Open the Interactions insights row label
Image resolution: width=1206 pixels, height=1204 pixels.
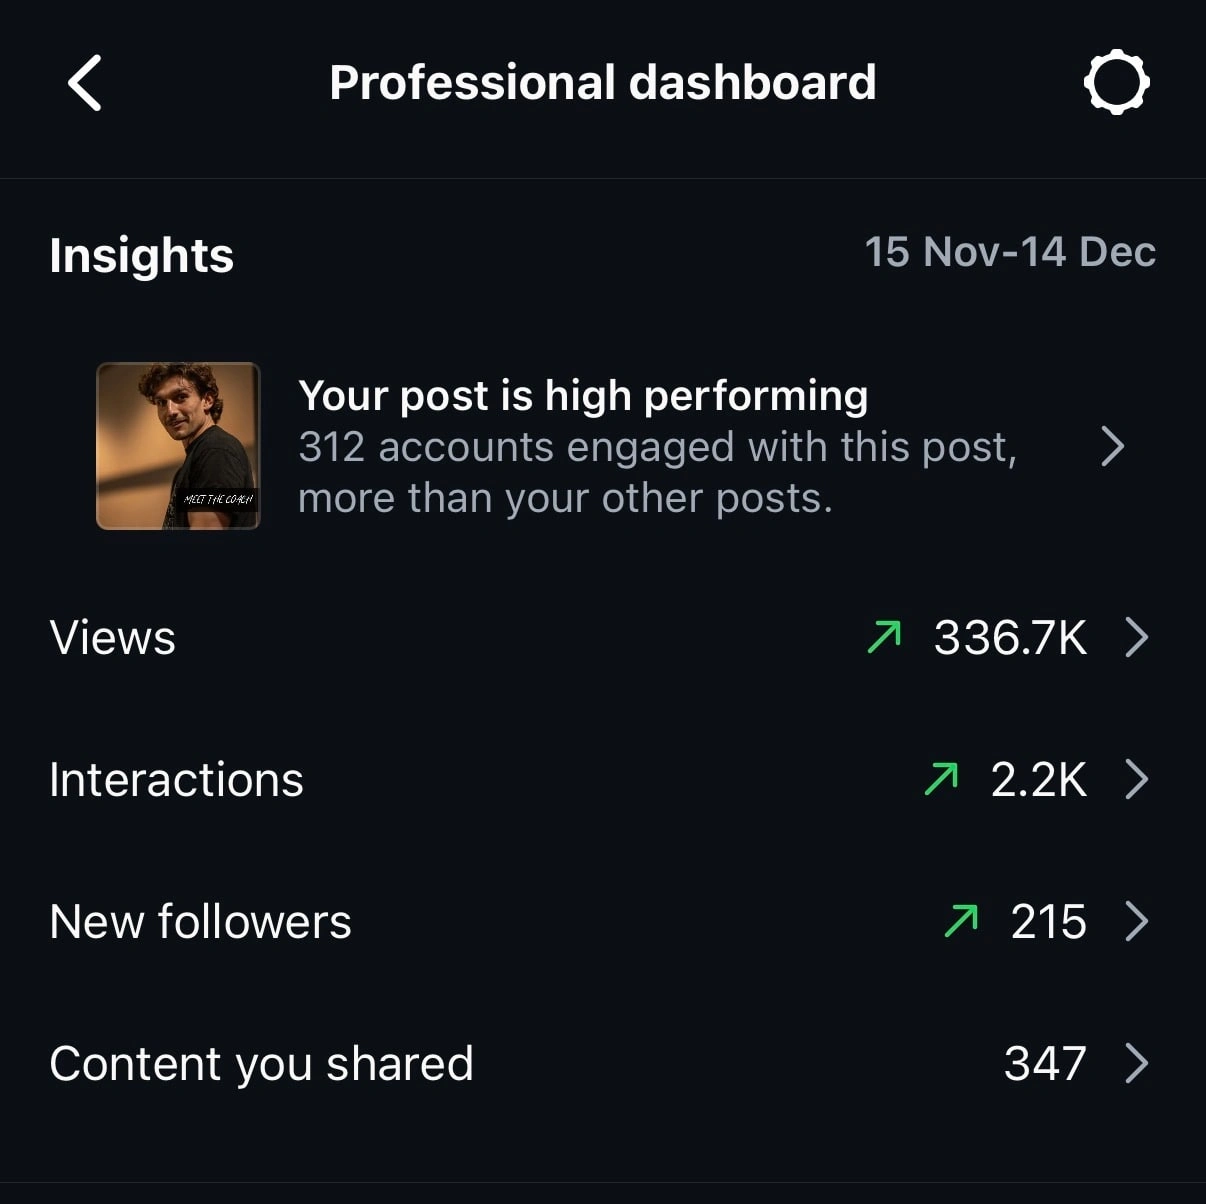[x=176, y=780]
